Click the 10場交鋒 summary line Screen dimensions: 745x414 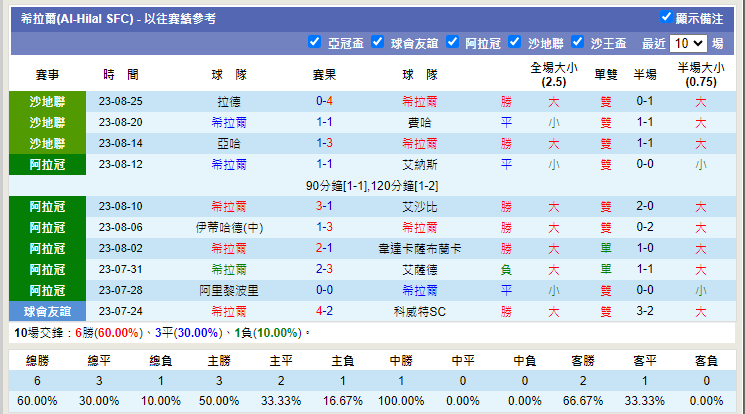coord(162,333)
